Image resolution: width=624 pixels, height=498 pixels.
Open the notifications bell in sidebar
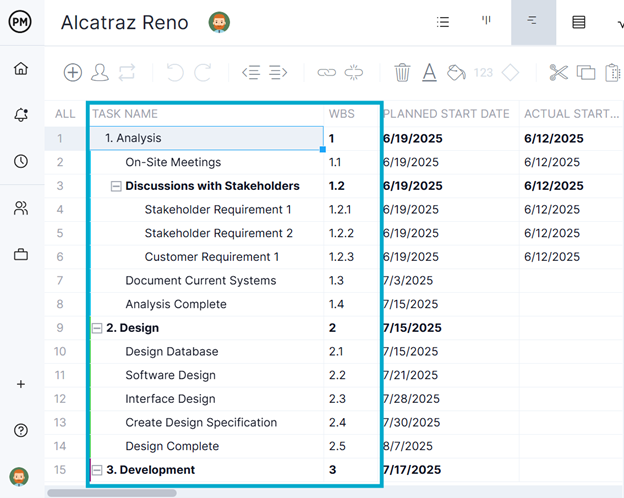click(21, 115)
